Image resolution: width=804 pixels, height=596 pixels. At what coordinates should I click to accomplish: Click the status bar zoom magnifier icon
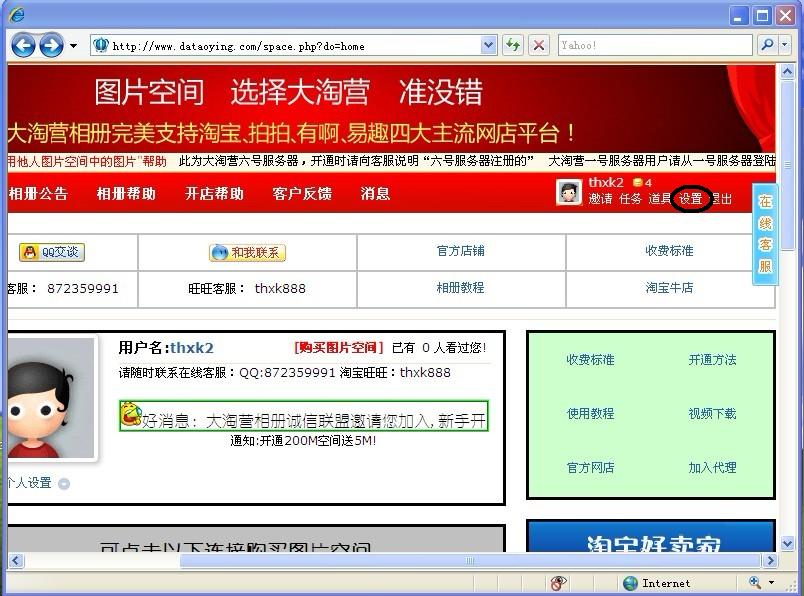tap(755, 582)
